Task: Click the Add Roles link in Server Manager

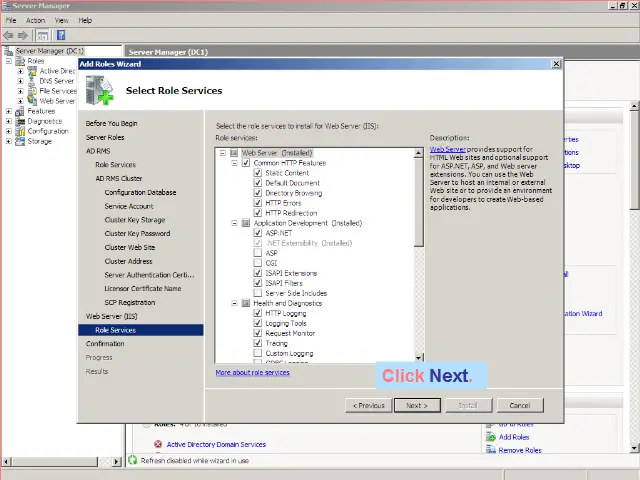Action: 514,437
